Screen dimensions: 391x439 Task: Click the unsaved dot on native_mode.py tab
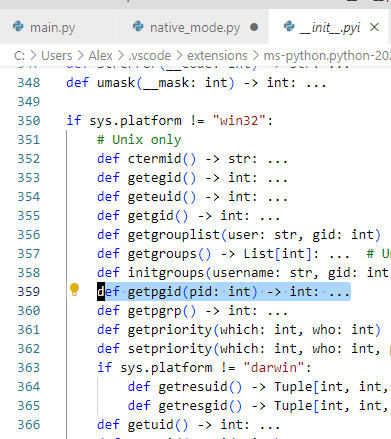coord(254,27)
